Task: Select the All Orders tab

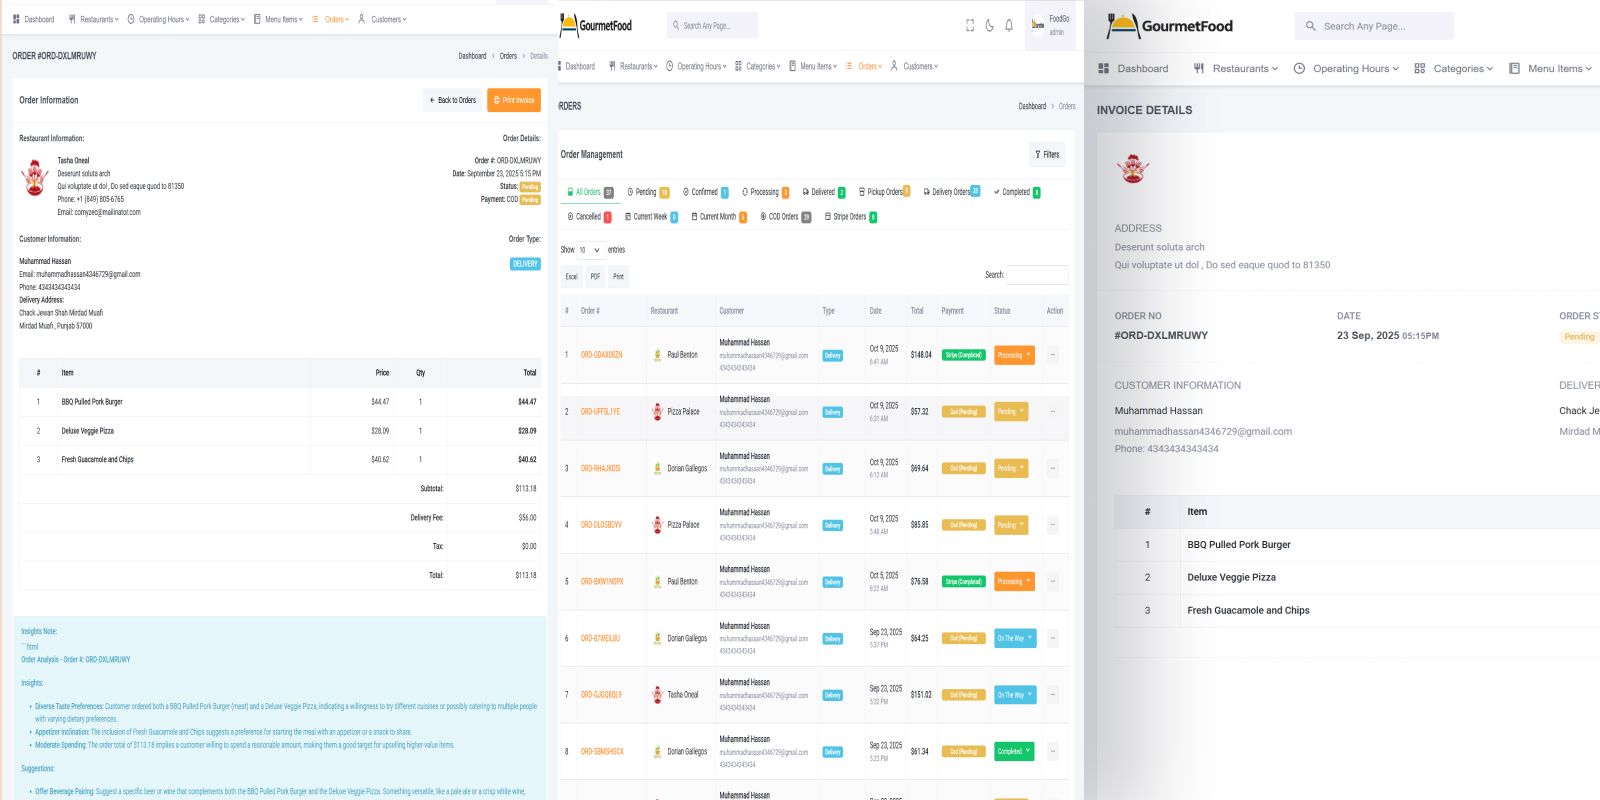Action: [x=590, y=192]
